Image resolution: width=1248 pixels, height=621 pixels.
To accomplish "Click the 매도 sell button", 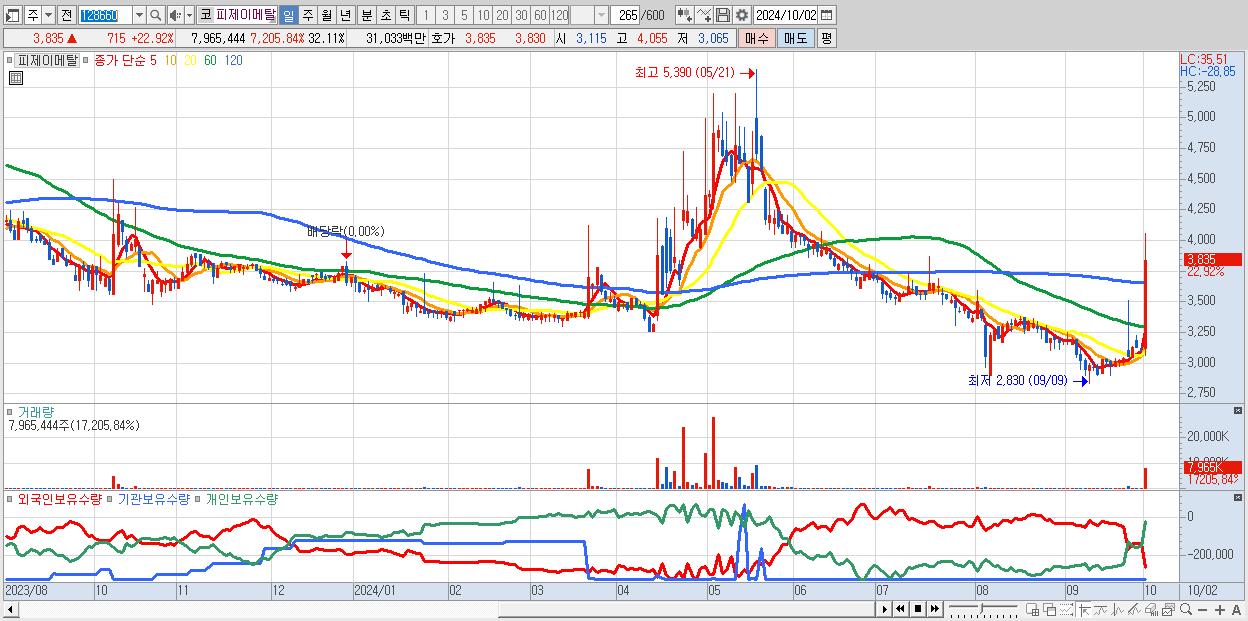I will [796, 38].
